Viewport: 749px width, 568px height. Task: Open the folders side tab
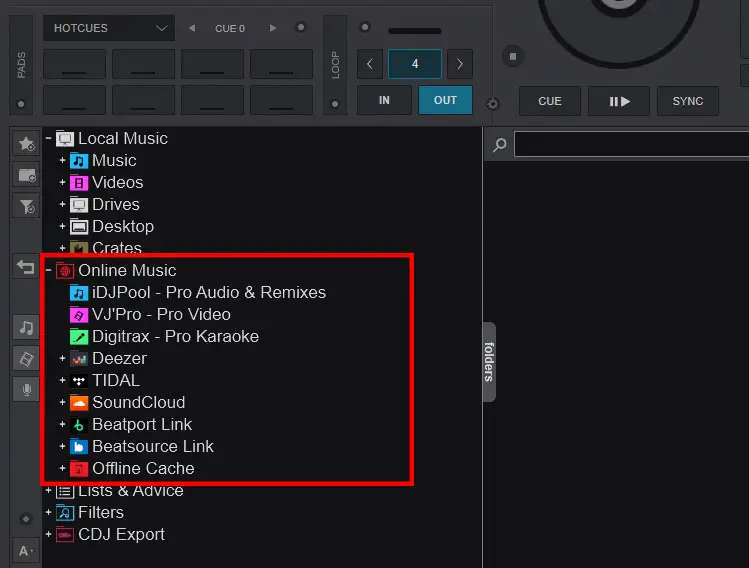coord(489,362)
